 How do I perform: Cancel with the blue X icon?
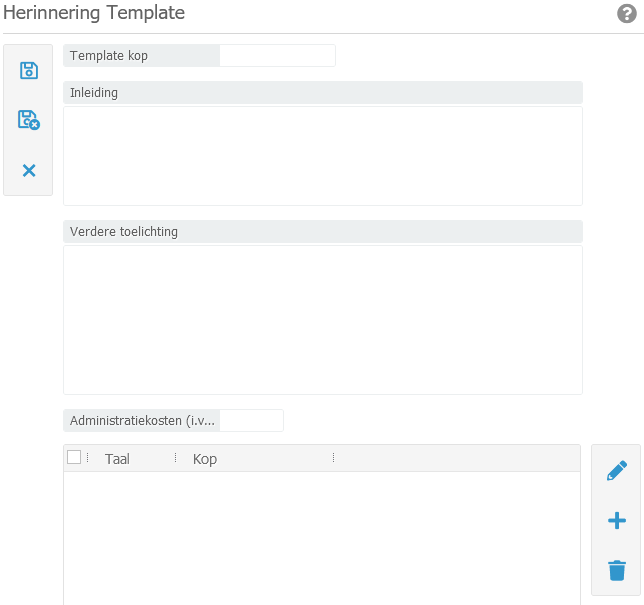click(29, 170)
